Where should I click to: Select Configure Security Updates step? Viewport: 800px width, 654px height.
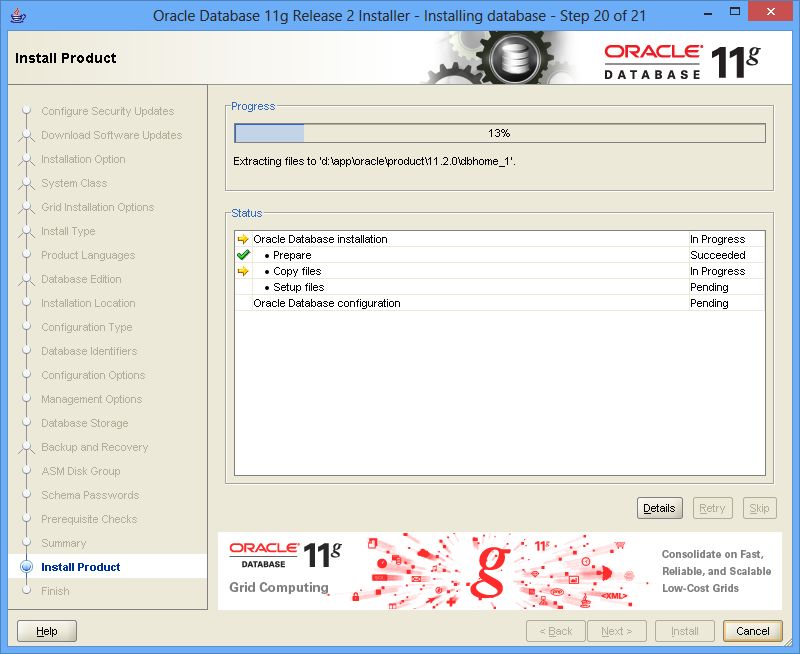(x=108, y=111)
